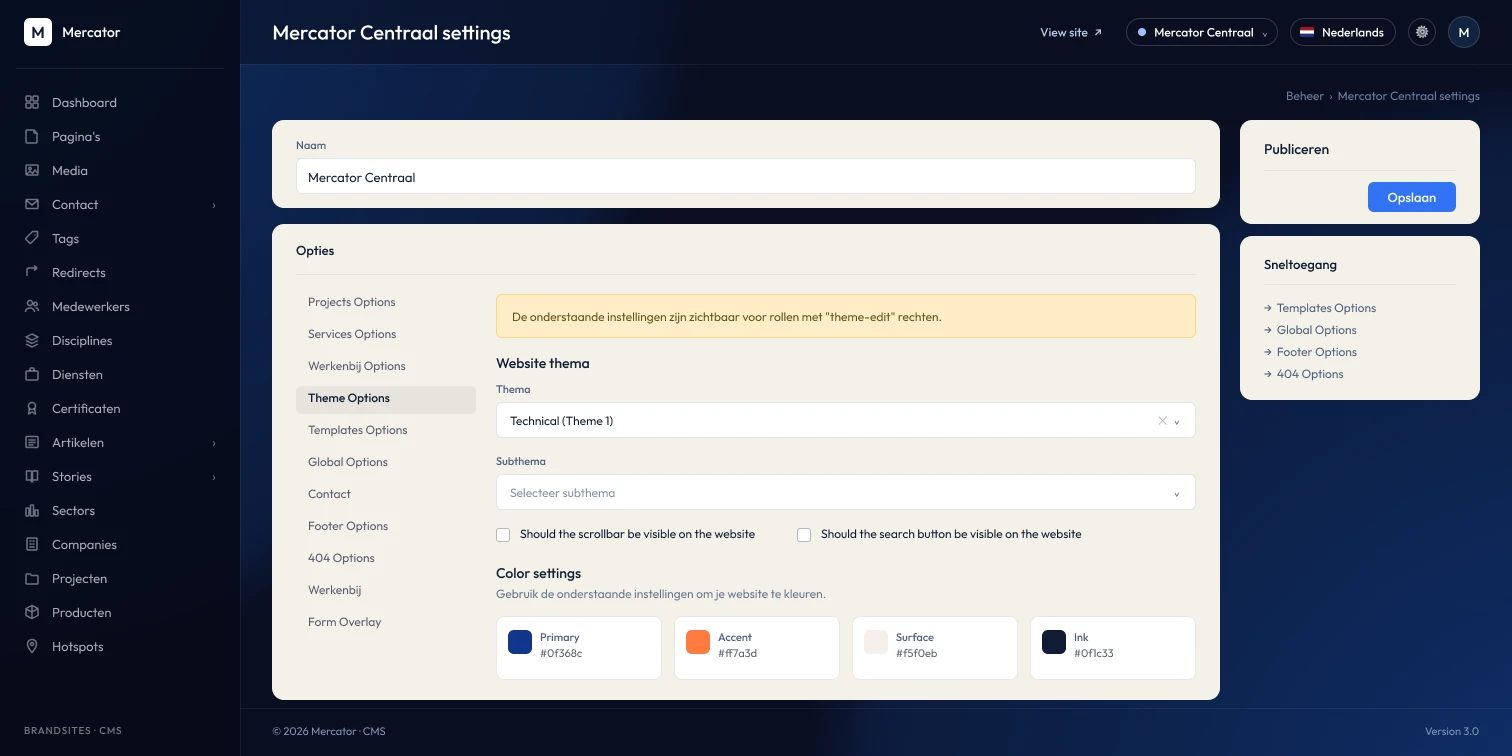Click the Mercator M logo in sidebar
Viewport: 1512px width, 756px height.
click(38, 32)
